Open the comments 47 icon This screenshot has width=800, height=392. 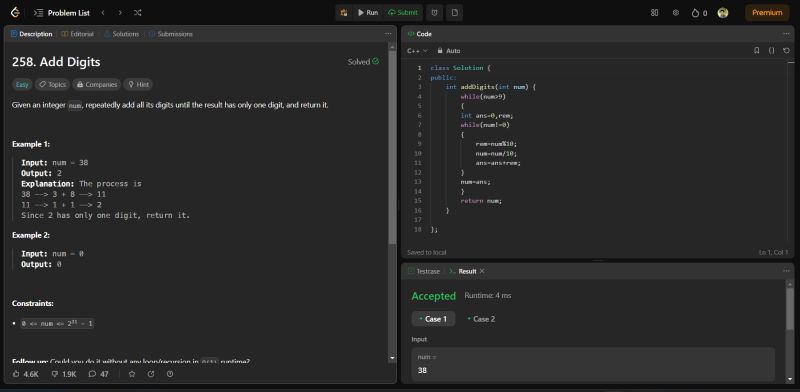pos(98,374)
